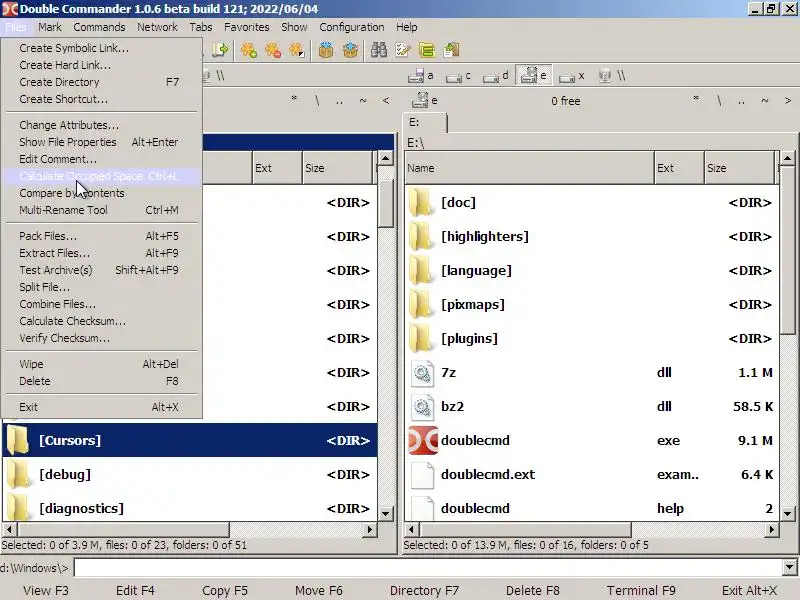The width and height of the screenshot is (800, 600).
Task: Click the bz2 dll file icon
Action: (x=422, y=407)
